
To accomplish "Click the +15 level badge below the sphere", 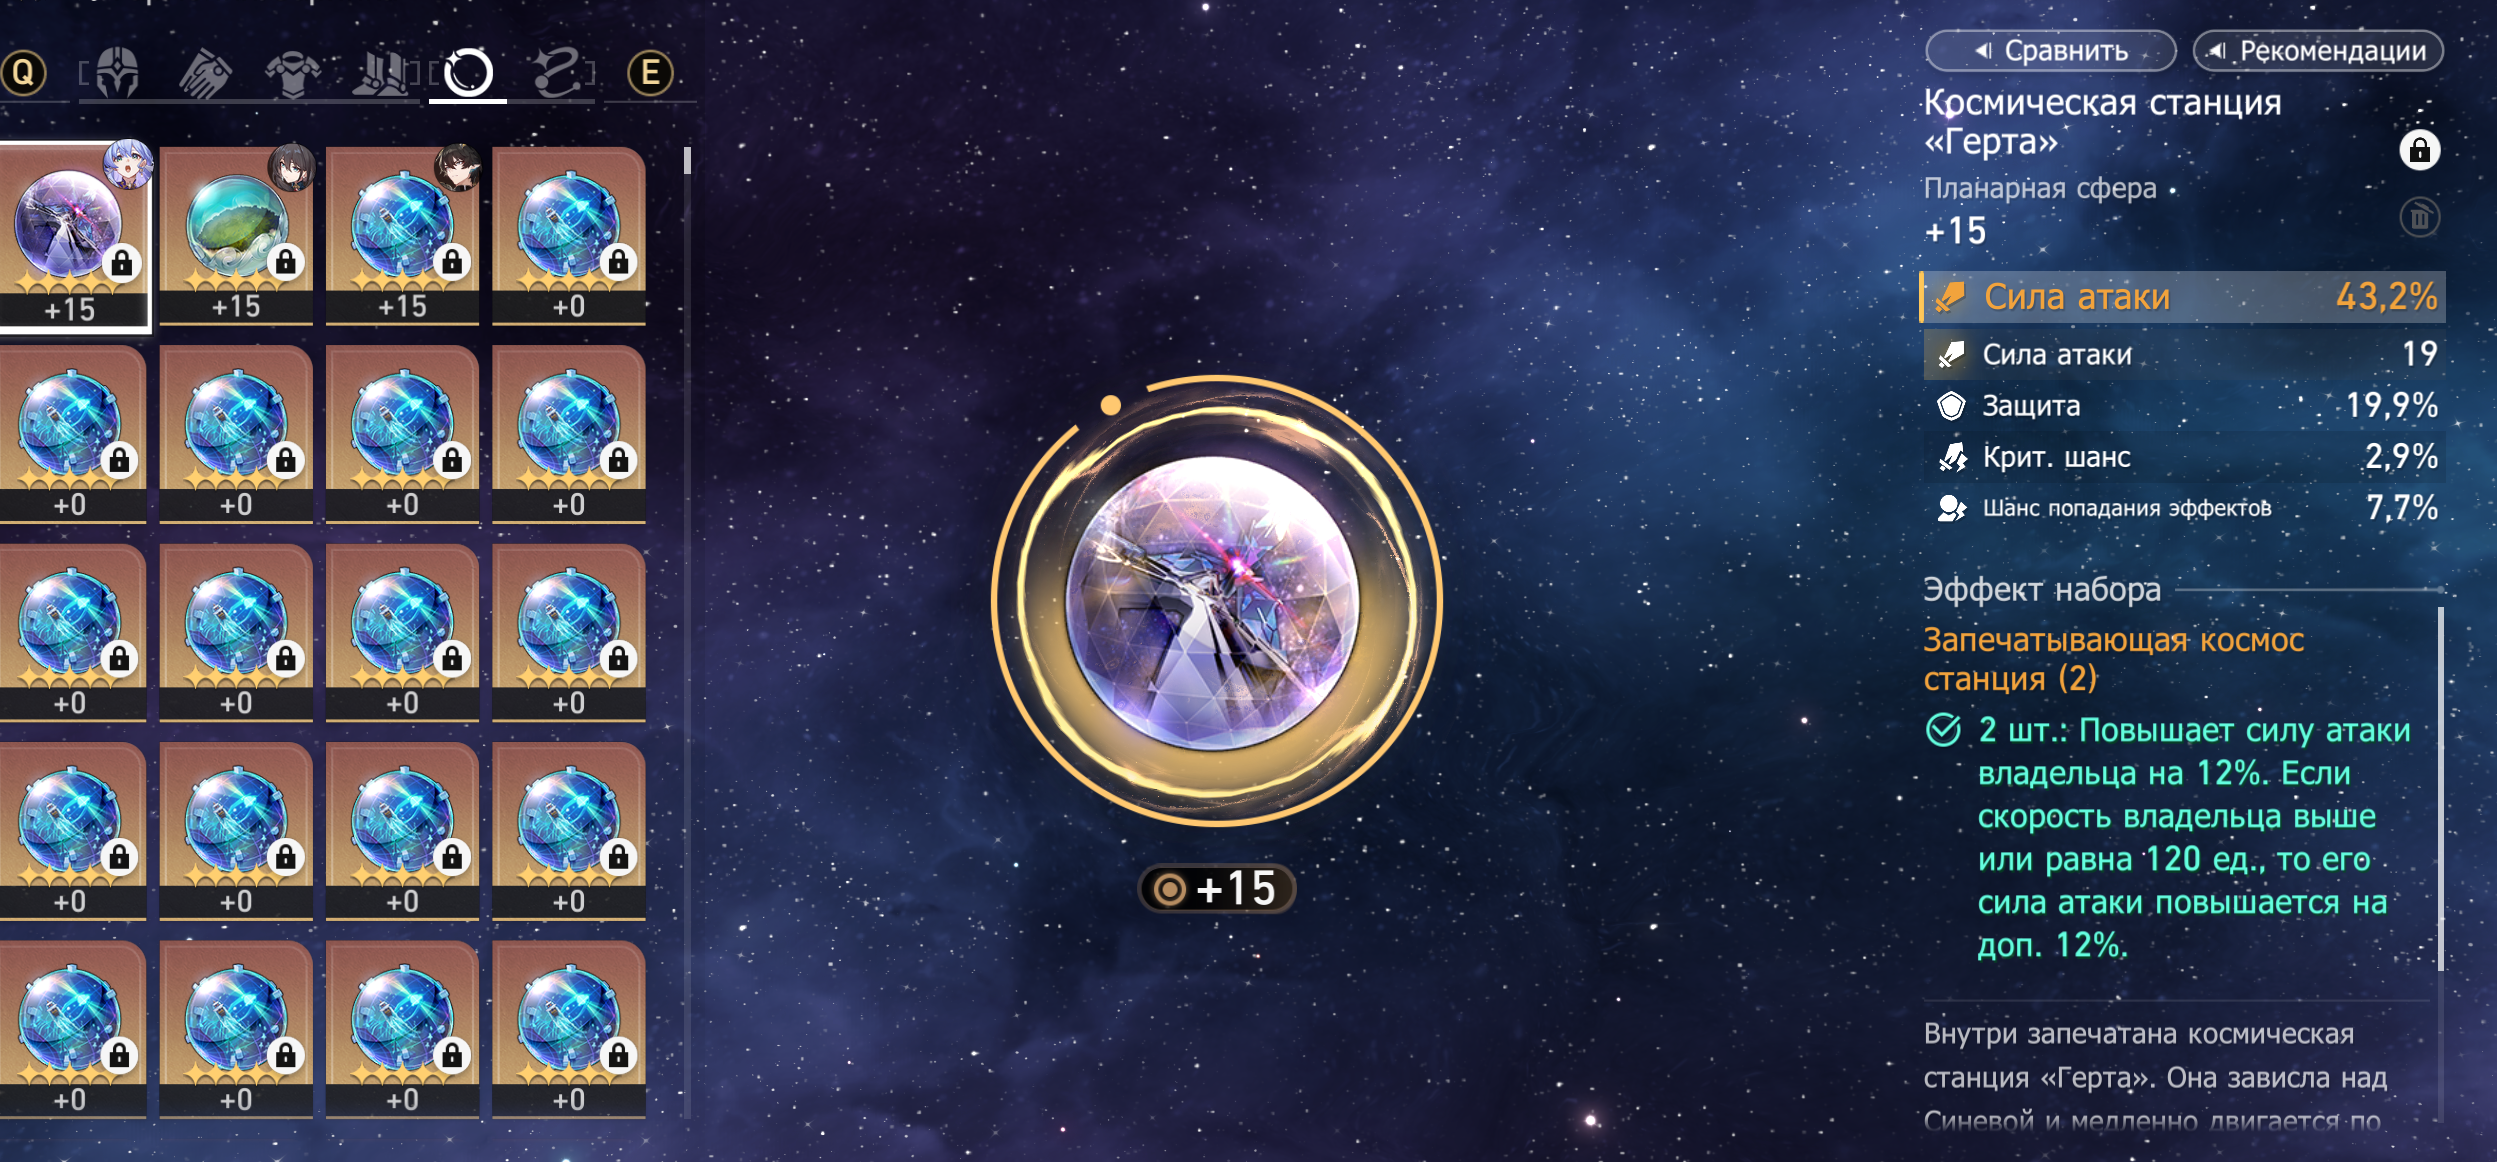I will coord(1217,888).
